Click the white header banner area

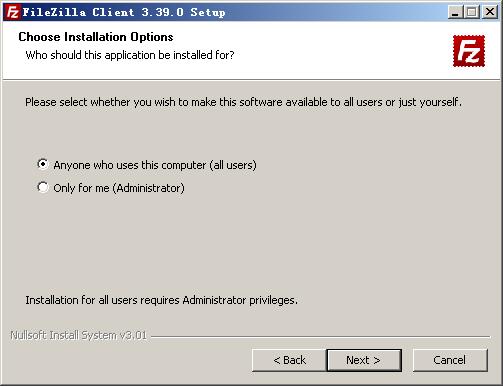click(251, 50)
